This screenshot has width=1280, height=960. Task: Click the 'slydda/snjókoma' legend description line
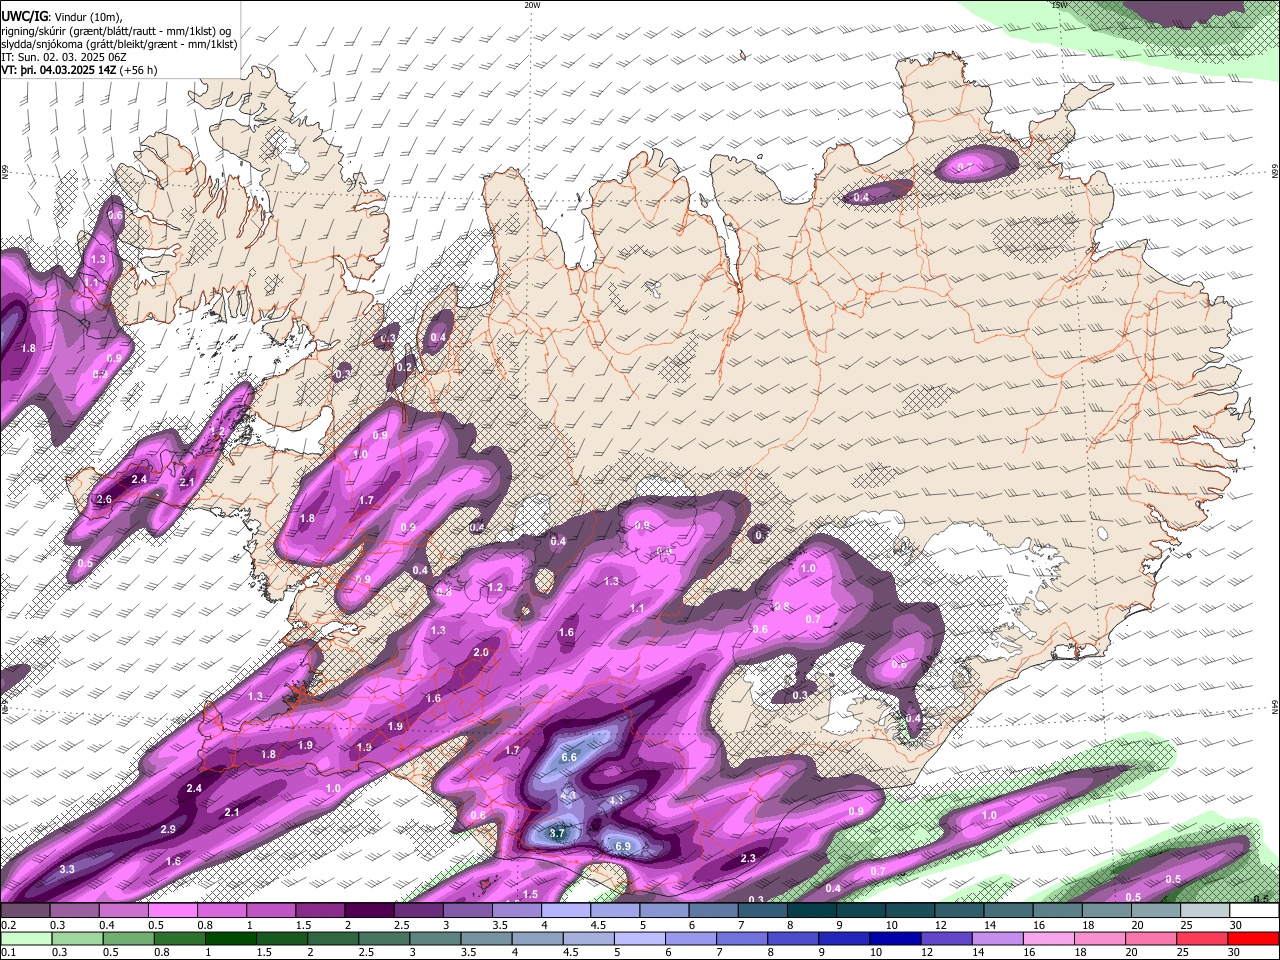(x=119, y=43)
